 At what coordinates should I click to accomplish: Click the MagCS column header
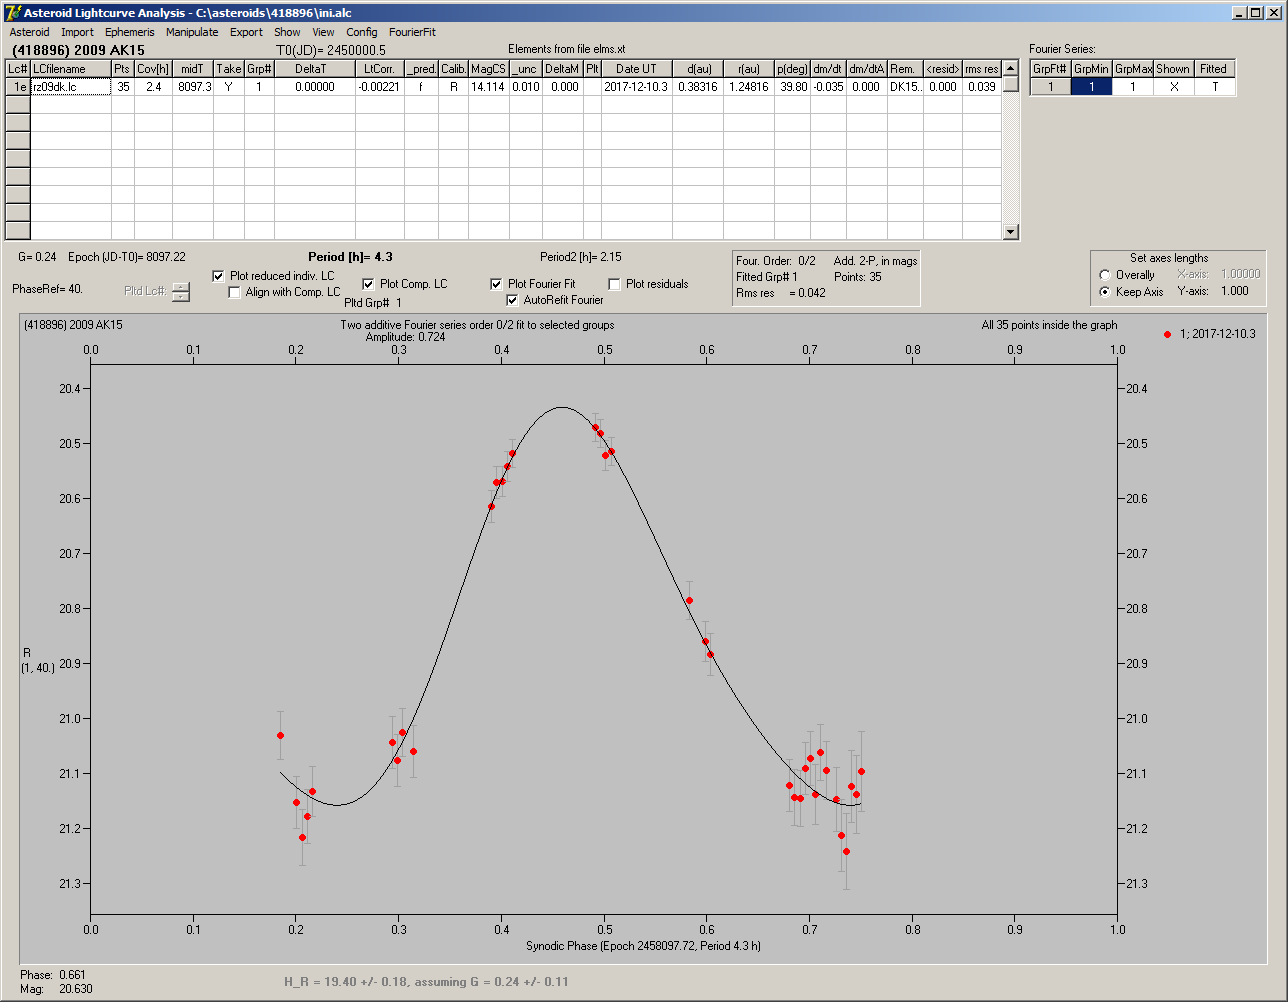(488, 69)
